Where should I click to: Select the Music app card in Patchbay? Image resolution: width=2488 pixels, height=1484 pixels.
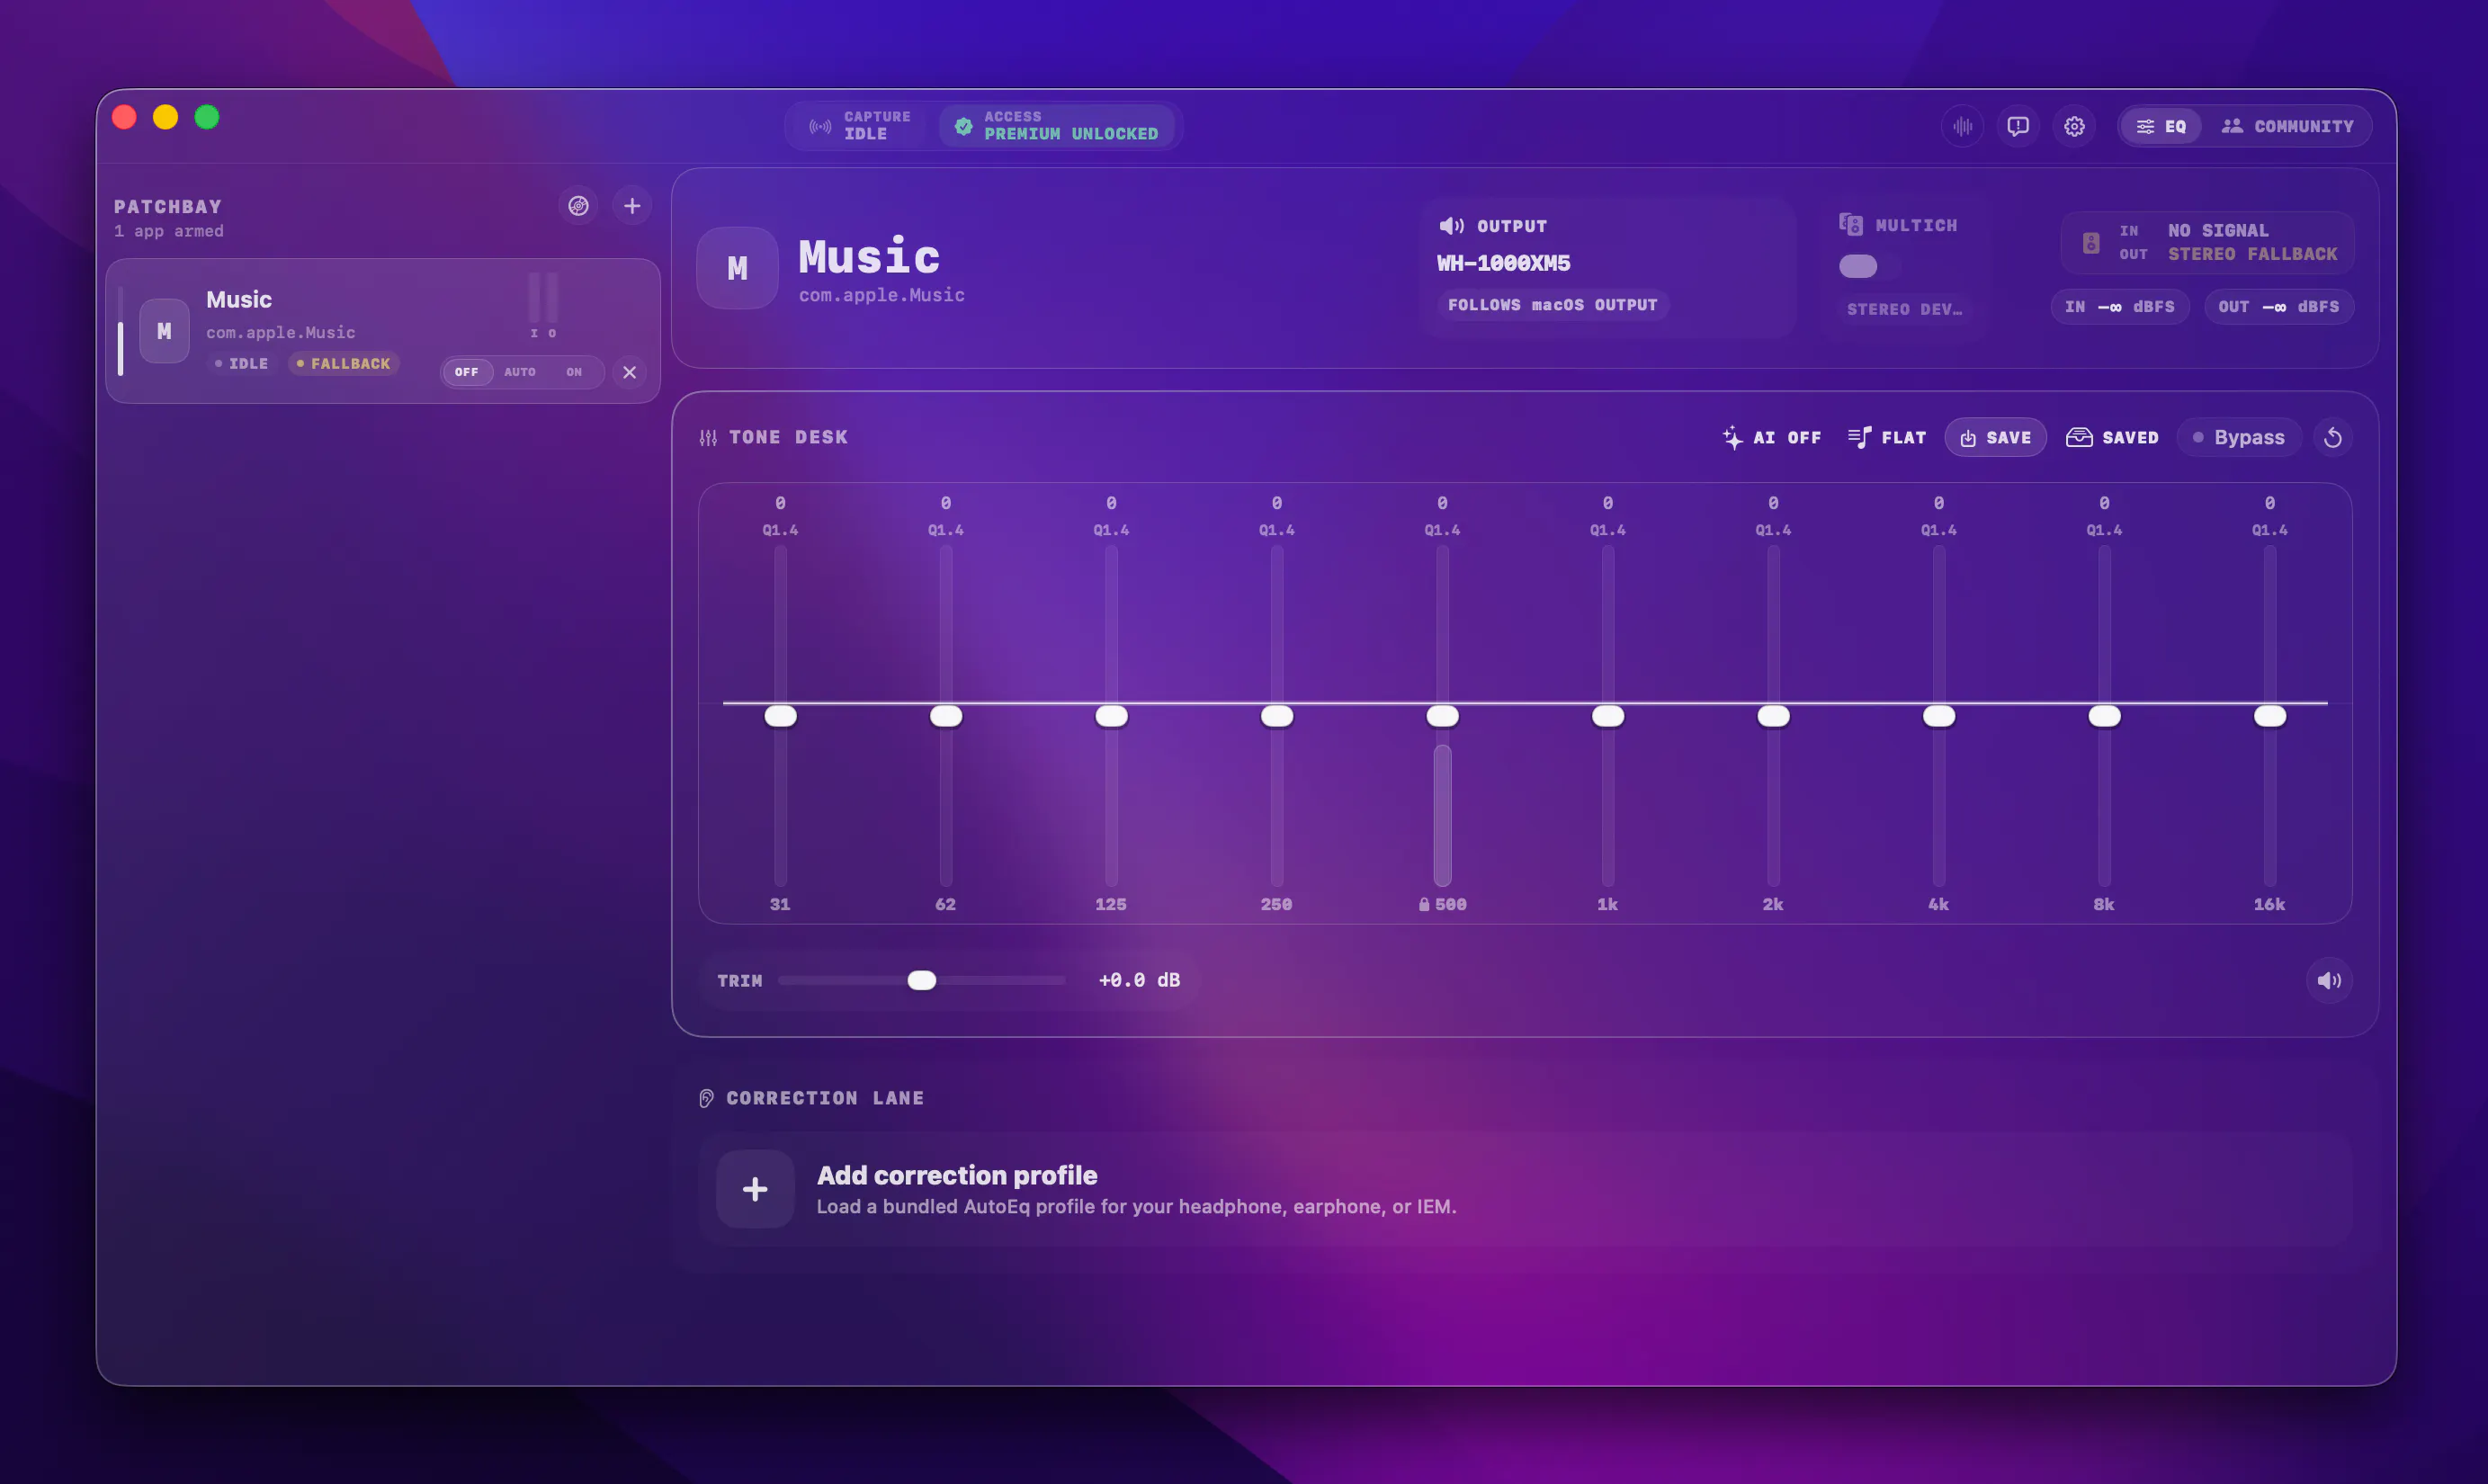pyautogui.click(x=383, y=331)
